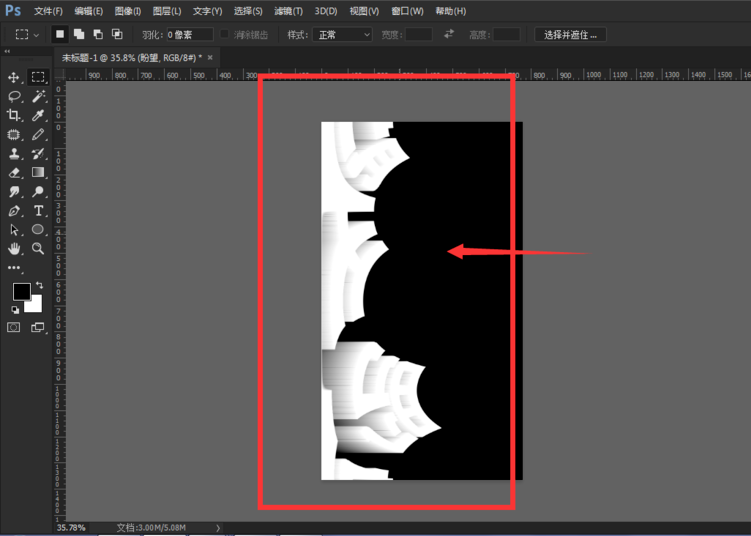This screenshot has width=751, height=536.
Task: Select the Zoom tool
Action: (x=38, y=248)
